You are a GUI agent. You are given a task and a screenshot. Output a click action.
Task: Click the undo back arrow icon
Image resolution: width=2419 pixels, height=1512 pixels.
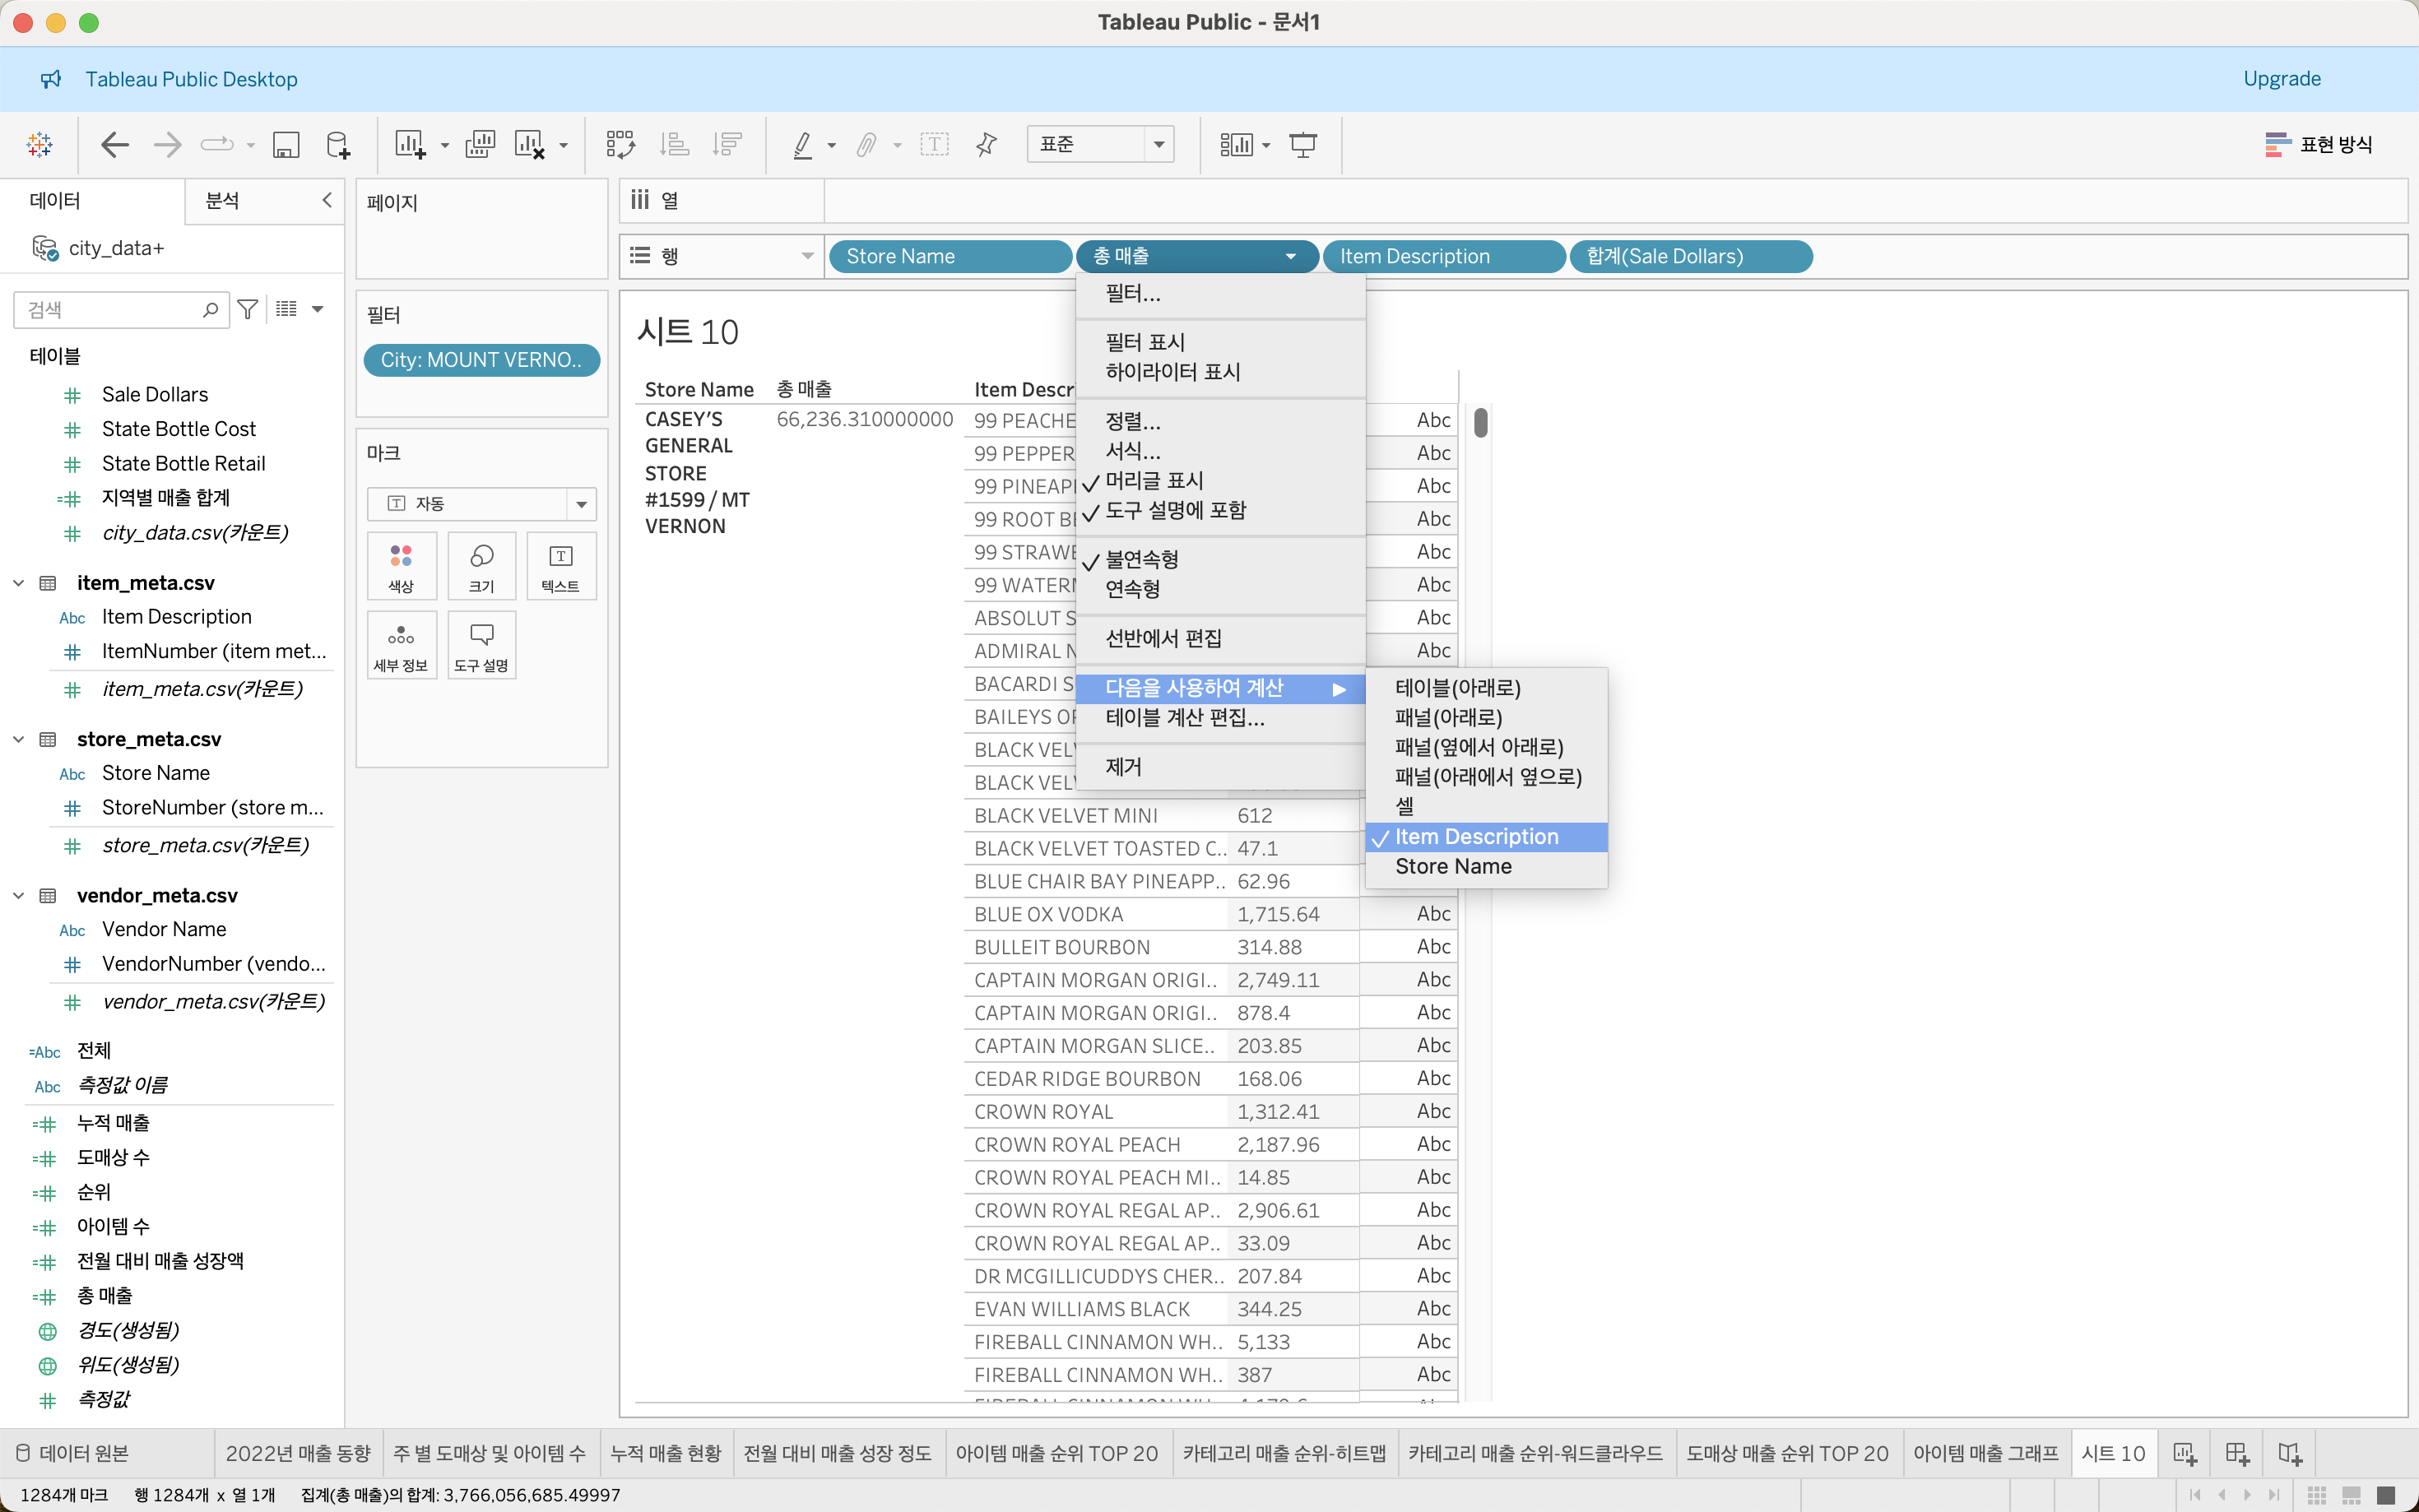(115, 145)
